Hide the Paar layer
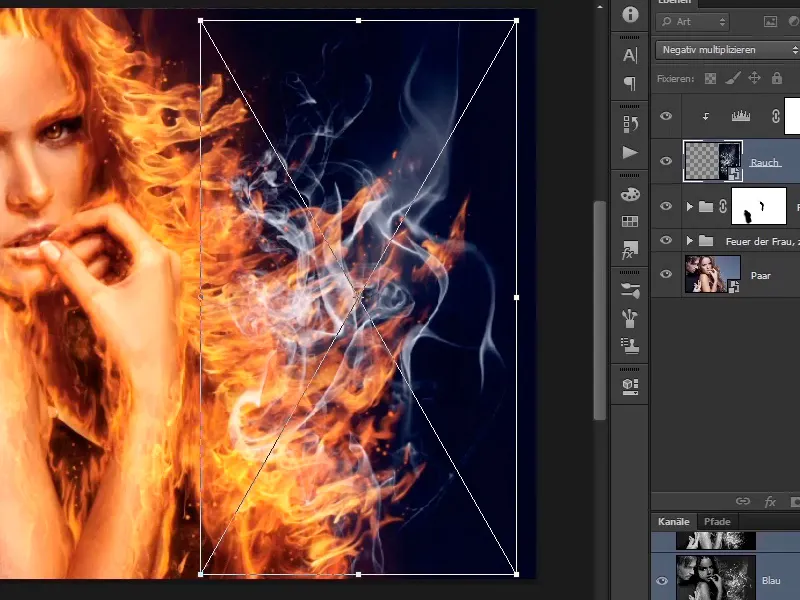 coord(666,274)
